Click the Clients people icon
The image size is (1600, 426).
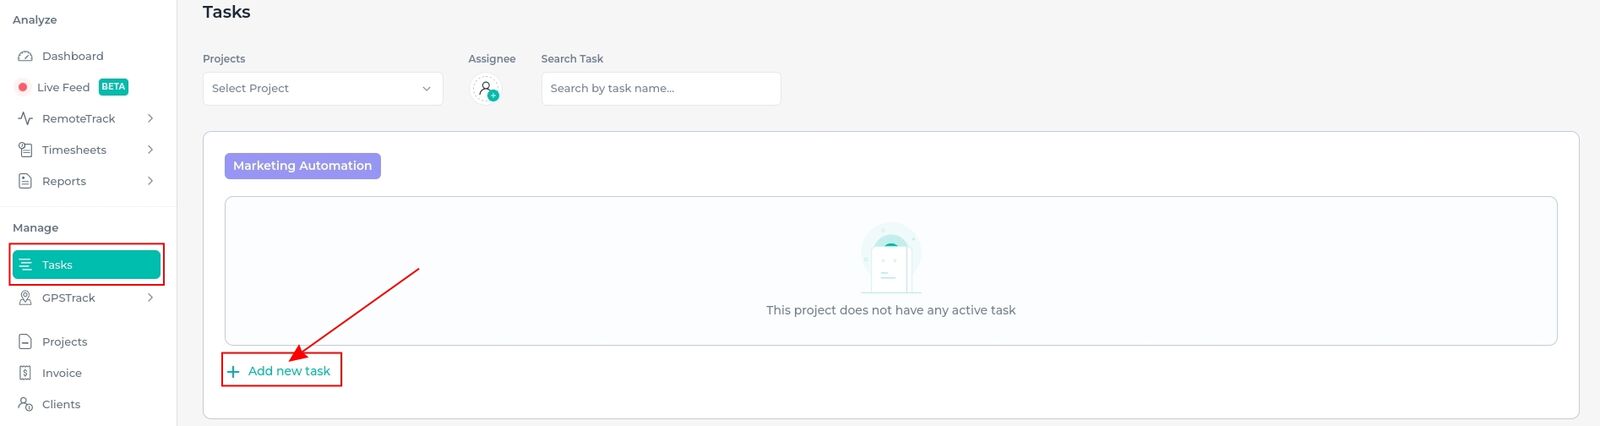pyautogui.click(x=26, y=404)
